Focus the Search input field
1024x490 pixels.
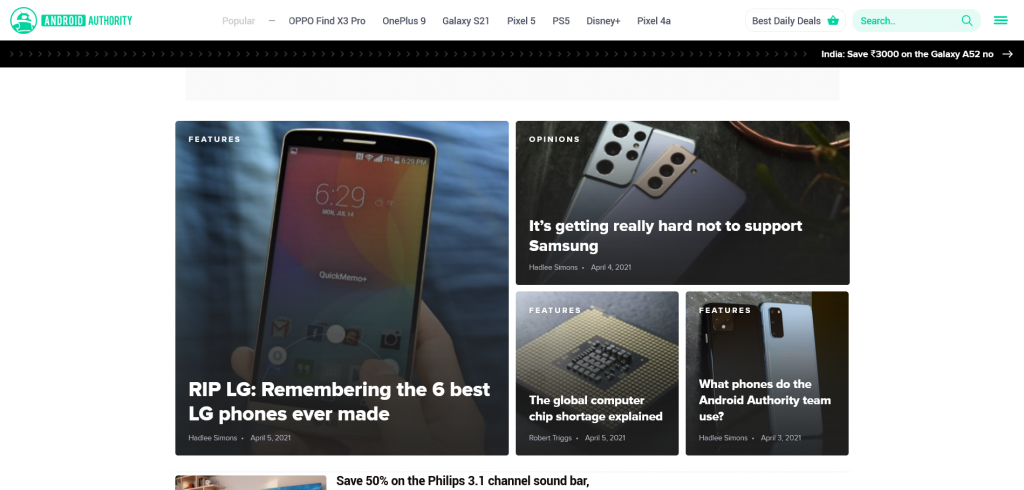point(916,20)
